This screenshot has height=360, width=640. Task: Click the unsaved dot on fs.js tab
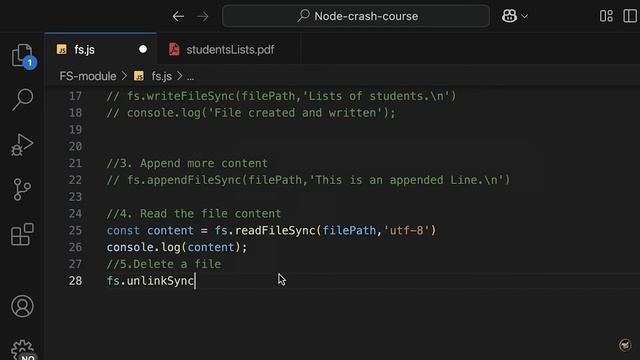(x=143, y=49)
